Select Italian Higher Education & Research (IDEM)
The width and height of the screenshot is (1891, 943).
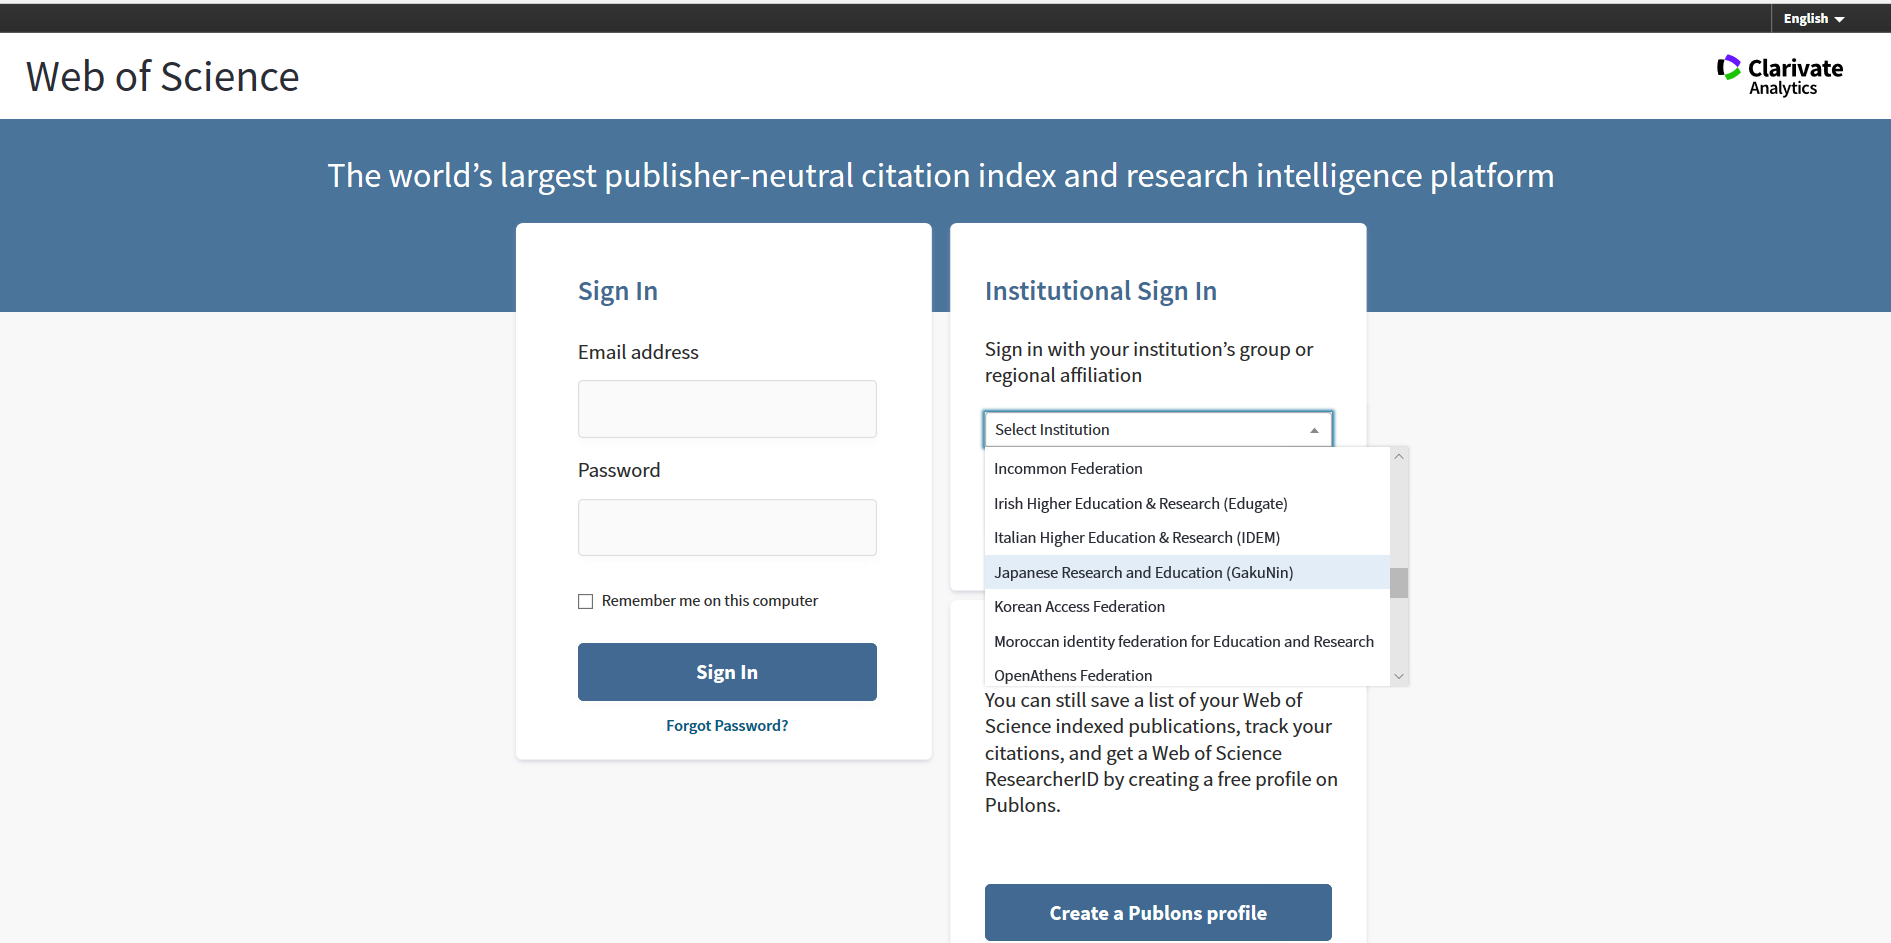click(1187, 538)
